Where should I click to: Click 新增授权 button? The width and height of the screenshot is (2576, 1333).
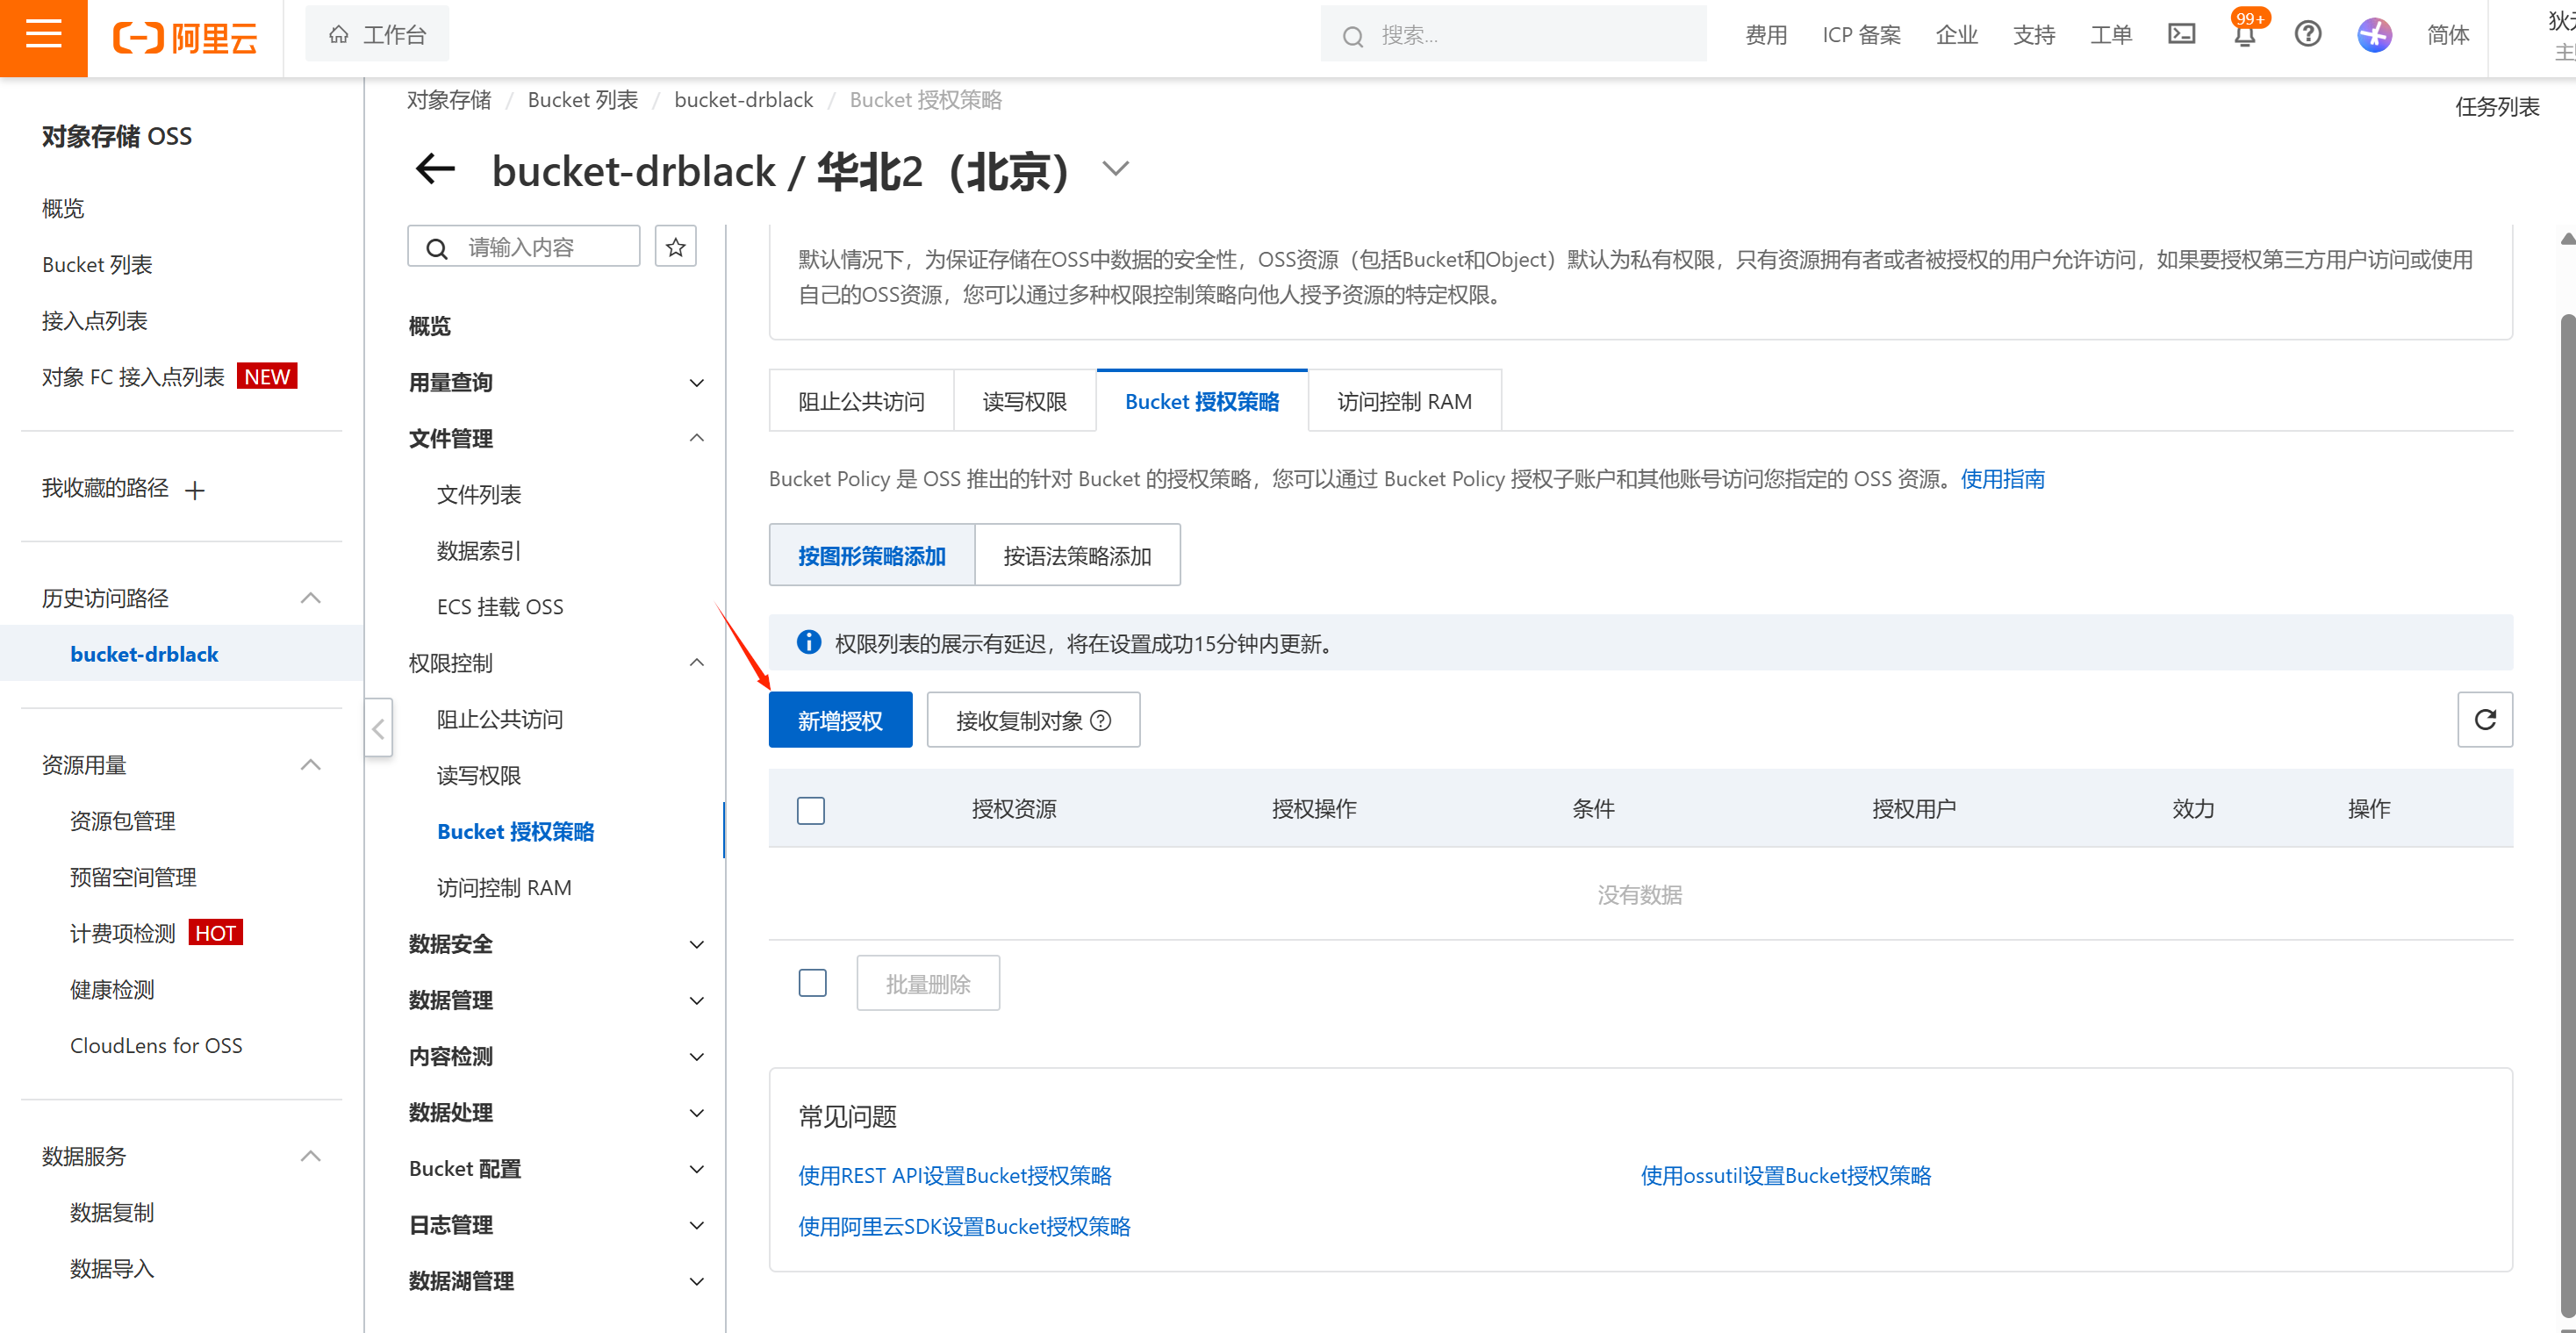pyautogui.click(x=840, y=720)
